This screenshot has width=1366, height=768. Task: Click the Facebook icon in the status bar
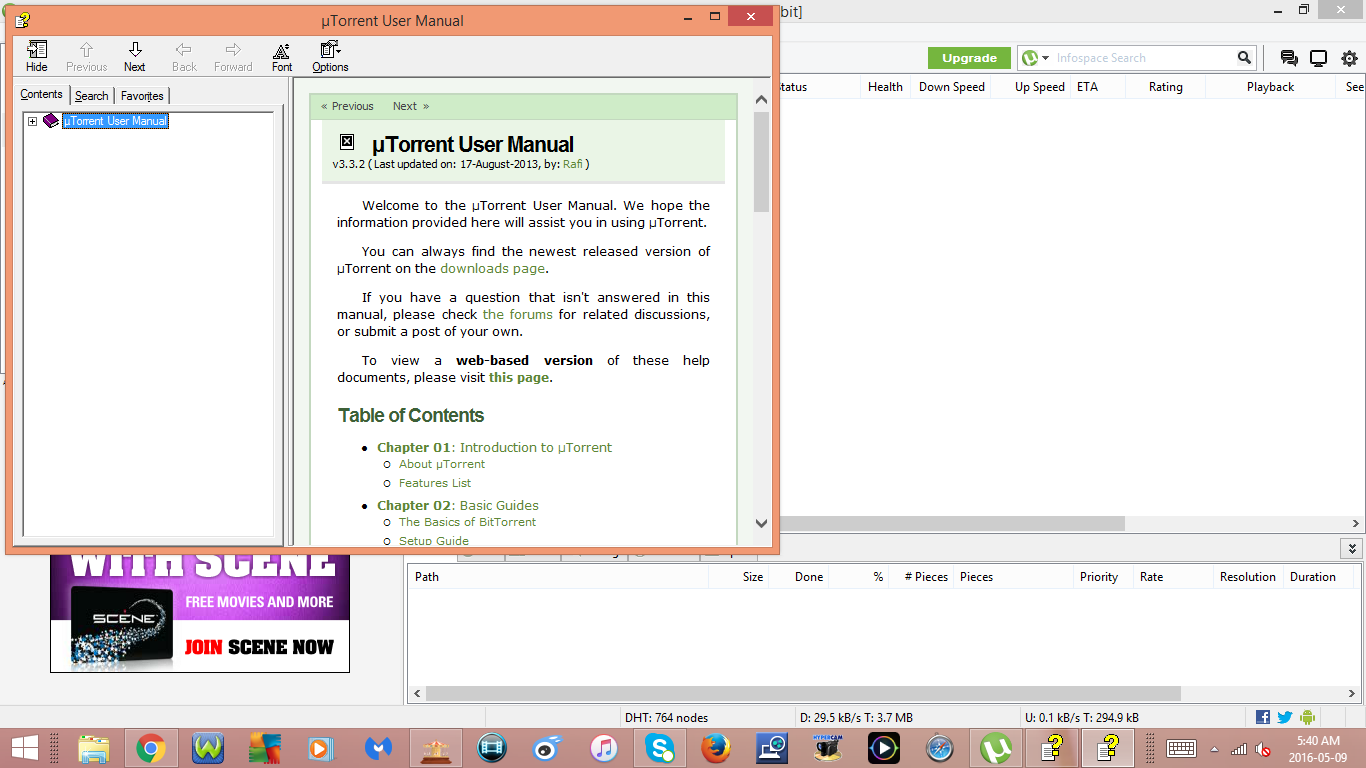1263,717
